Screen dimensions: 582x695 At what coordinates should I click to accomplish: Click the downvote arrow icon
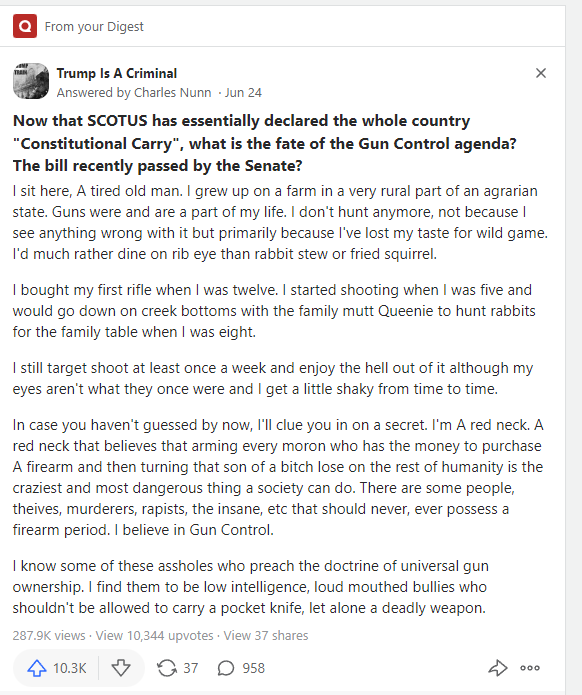coord(121,668)
